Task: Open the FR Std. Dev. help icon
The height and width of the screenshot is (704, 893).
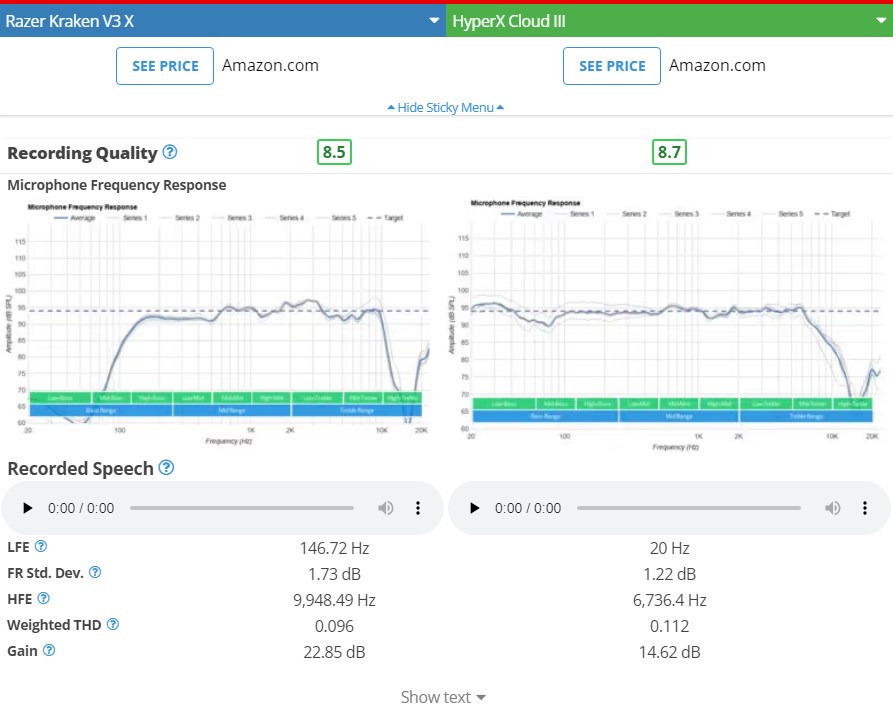Action: (x=95, y=572)
